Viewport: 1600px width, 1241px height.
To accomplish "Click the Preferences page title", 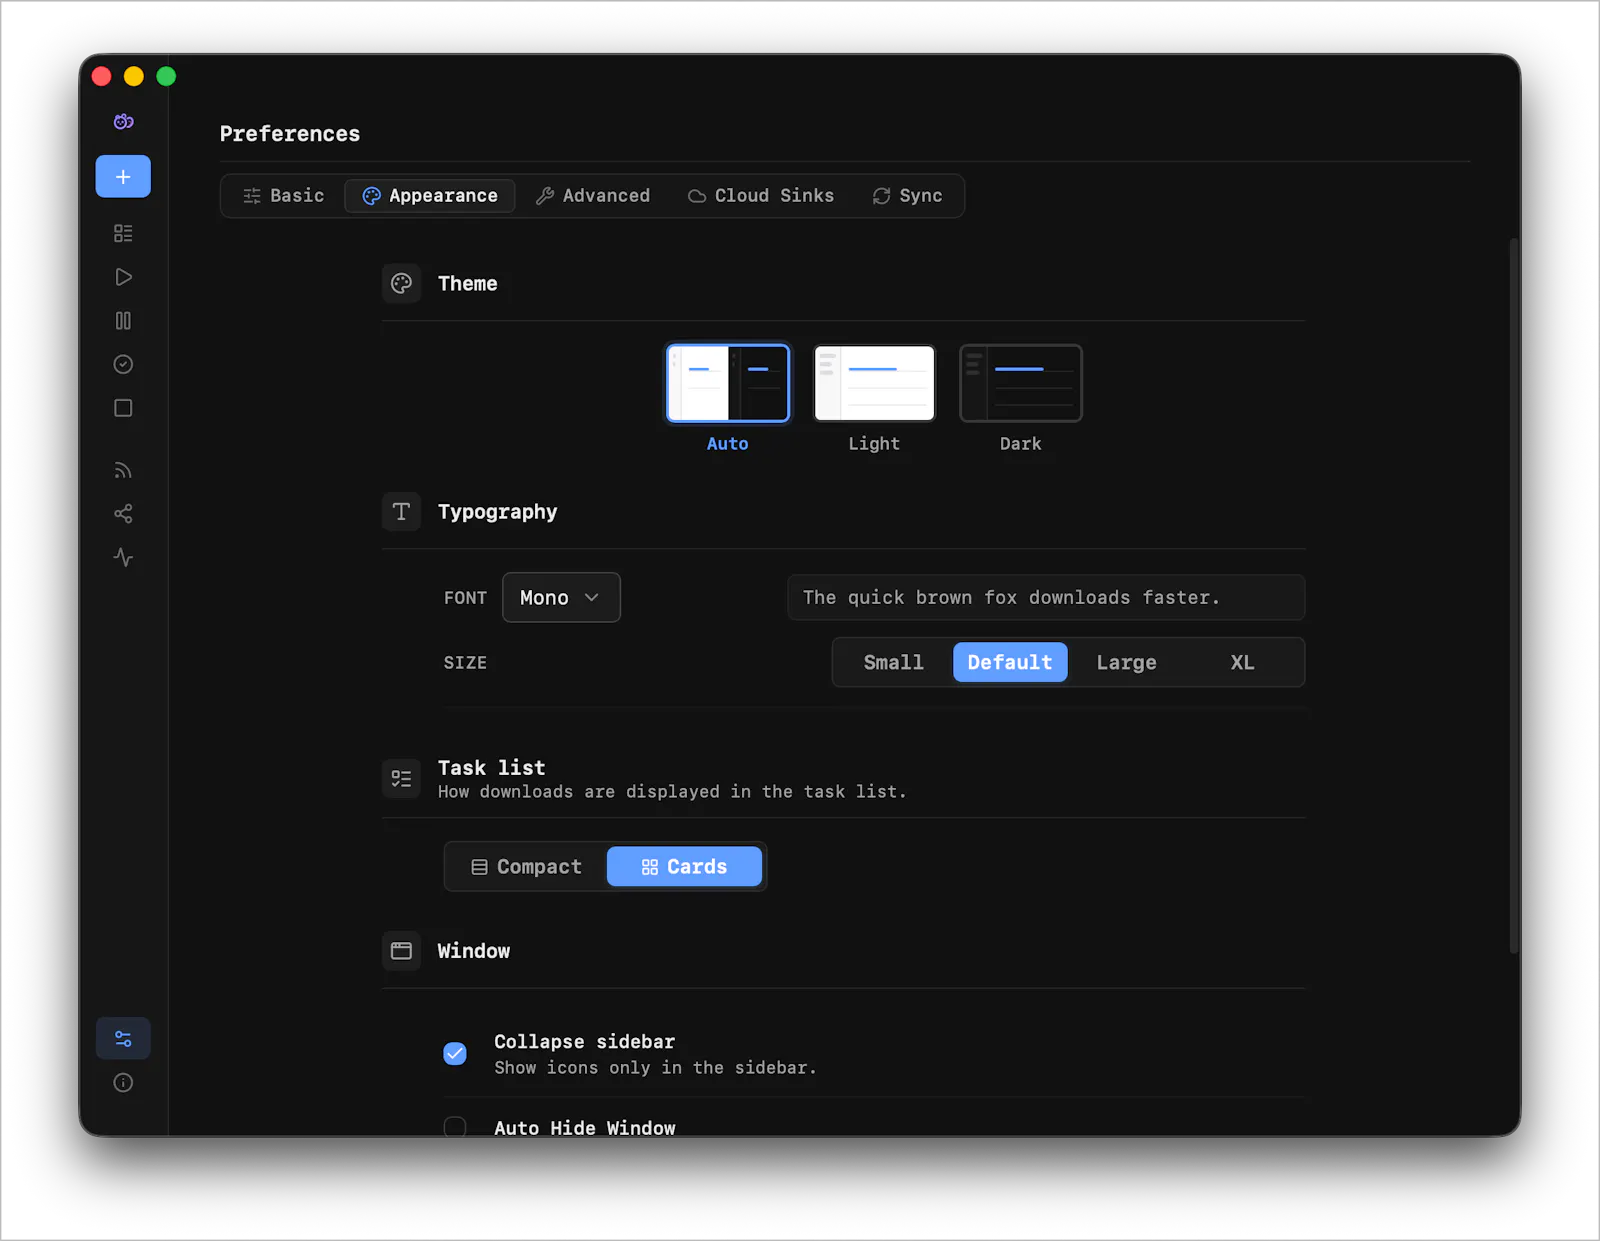I will click(290, 134).
